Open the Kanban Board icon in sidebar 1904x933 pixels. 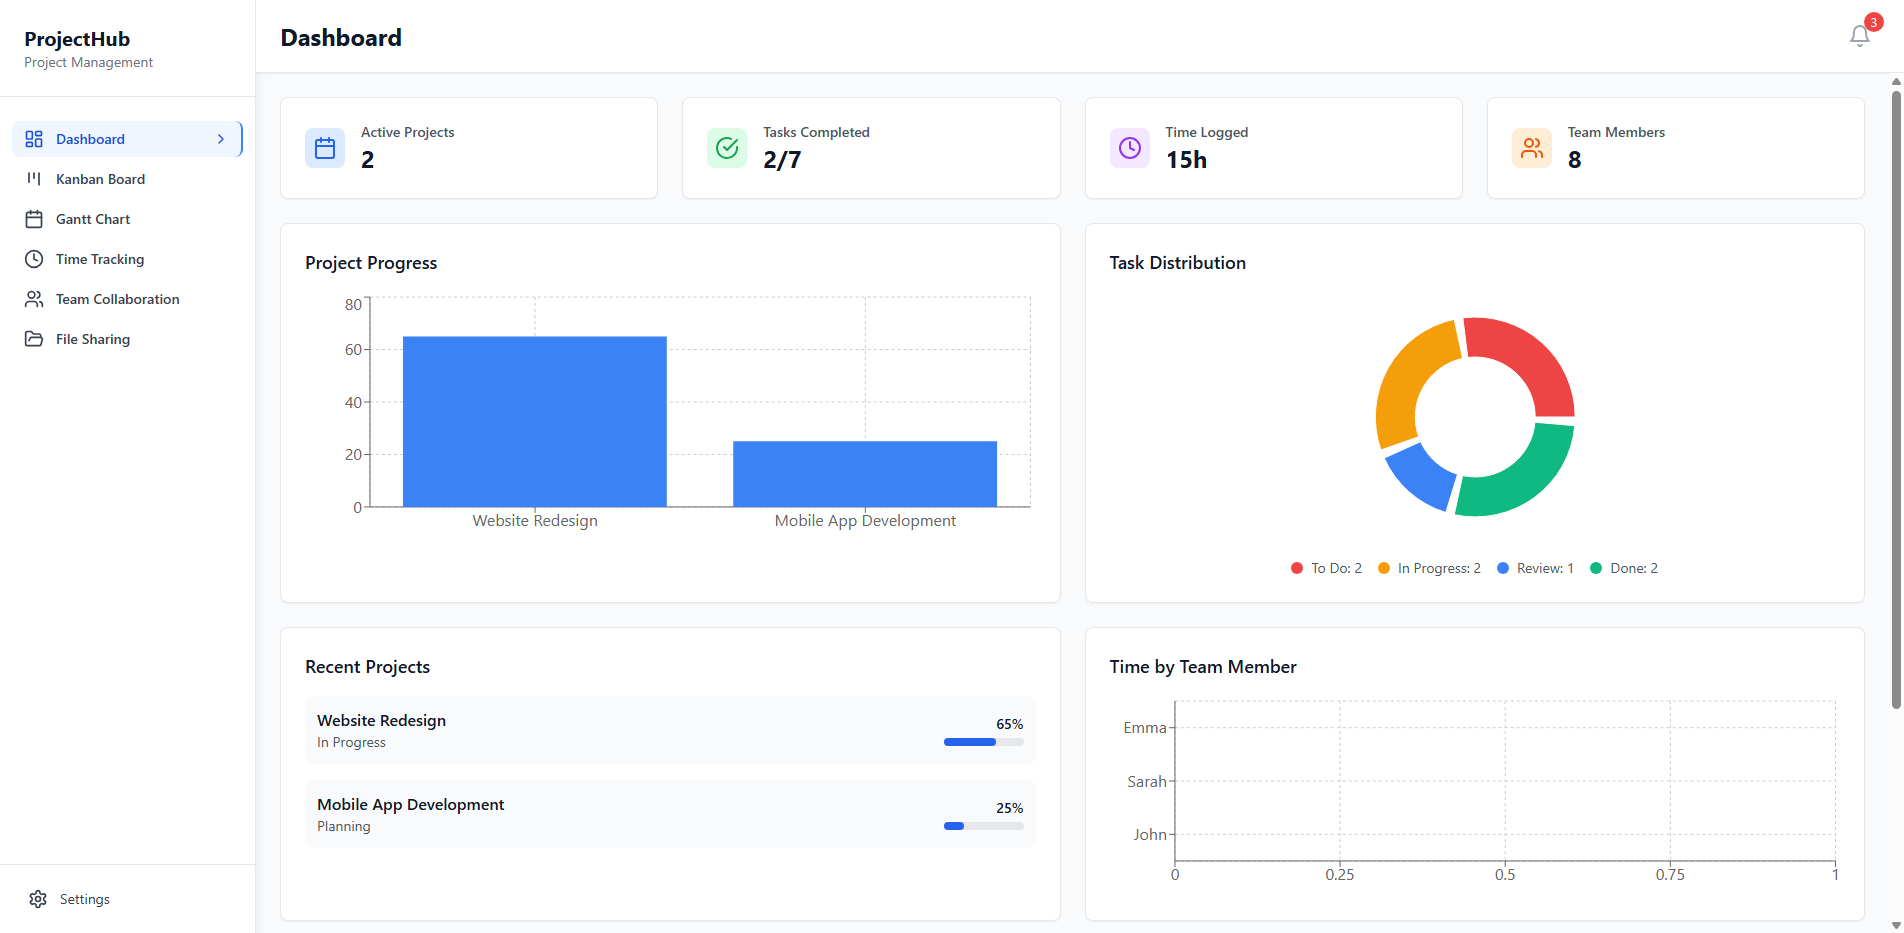pyautogui.click(x=35, y=179)
